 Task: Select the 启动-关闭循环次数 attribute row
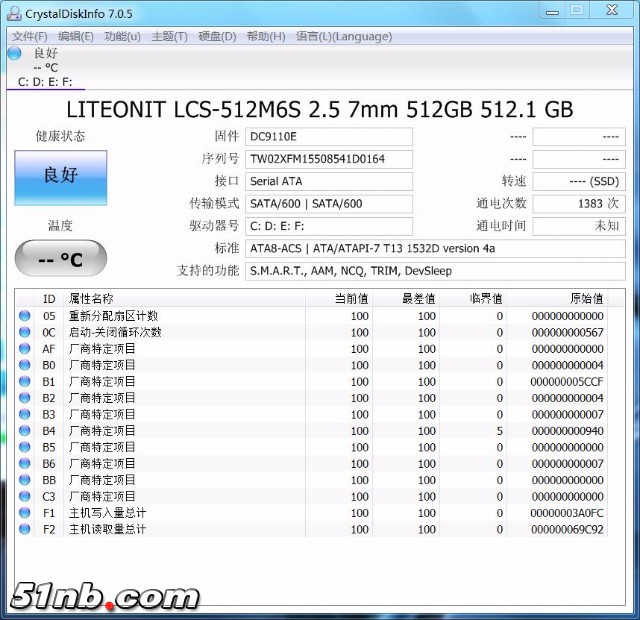pyautogui.click(x=115, y=332)
